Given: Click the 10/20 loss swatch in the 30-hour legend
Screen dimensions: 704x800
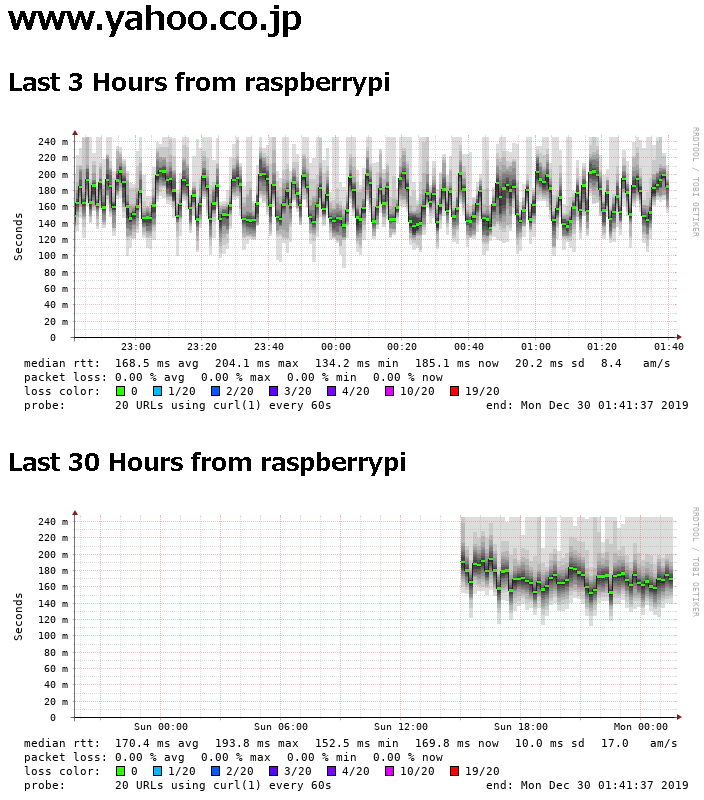Looking at the screenshot, I should tap(389, 771).
